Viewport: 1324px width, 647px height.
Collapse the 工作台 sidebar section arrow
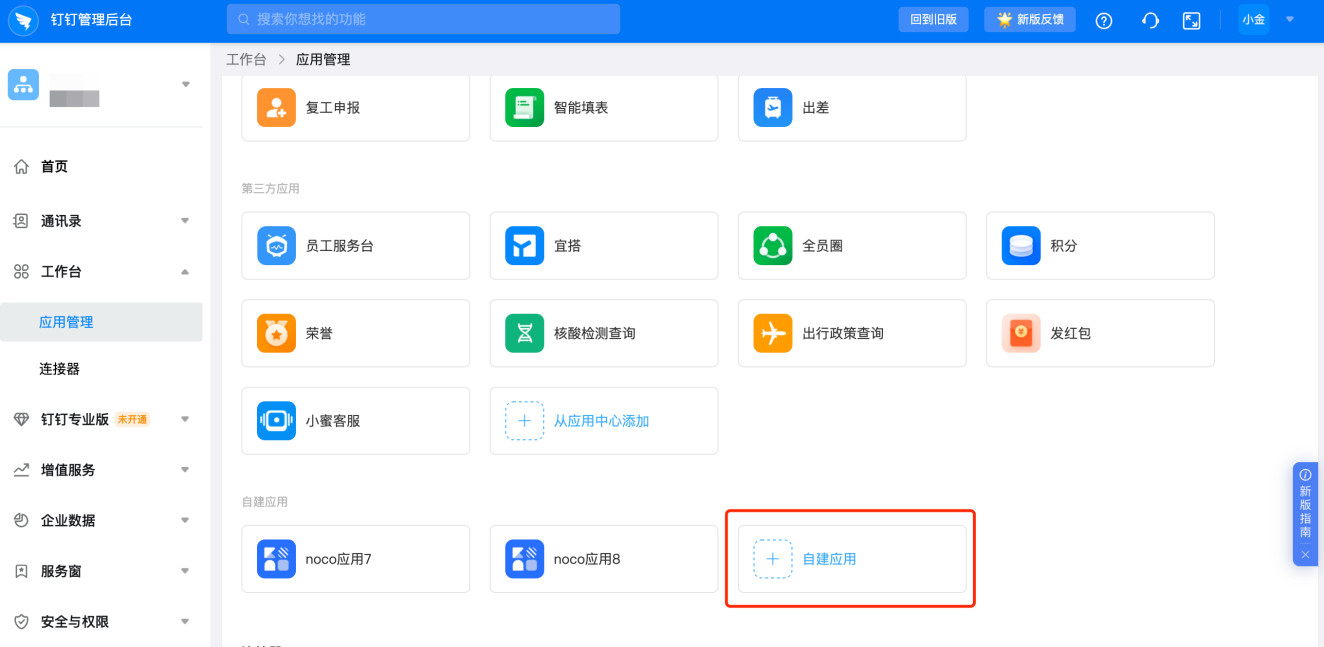click(x=185, y=272)
